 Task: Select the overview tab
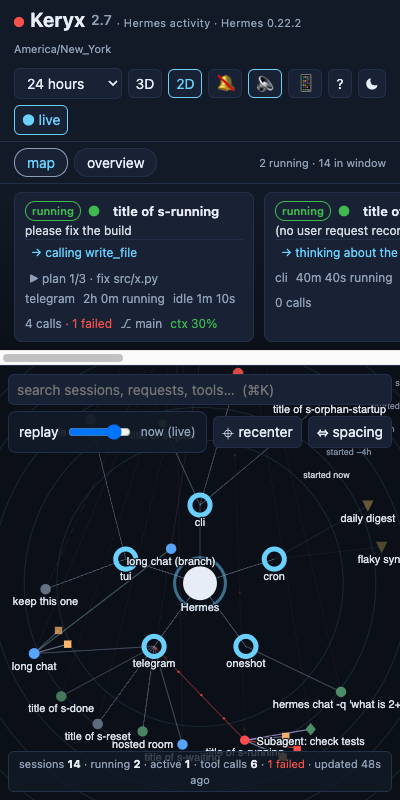click(115, 163)
